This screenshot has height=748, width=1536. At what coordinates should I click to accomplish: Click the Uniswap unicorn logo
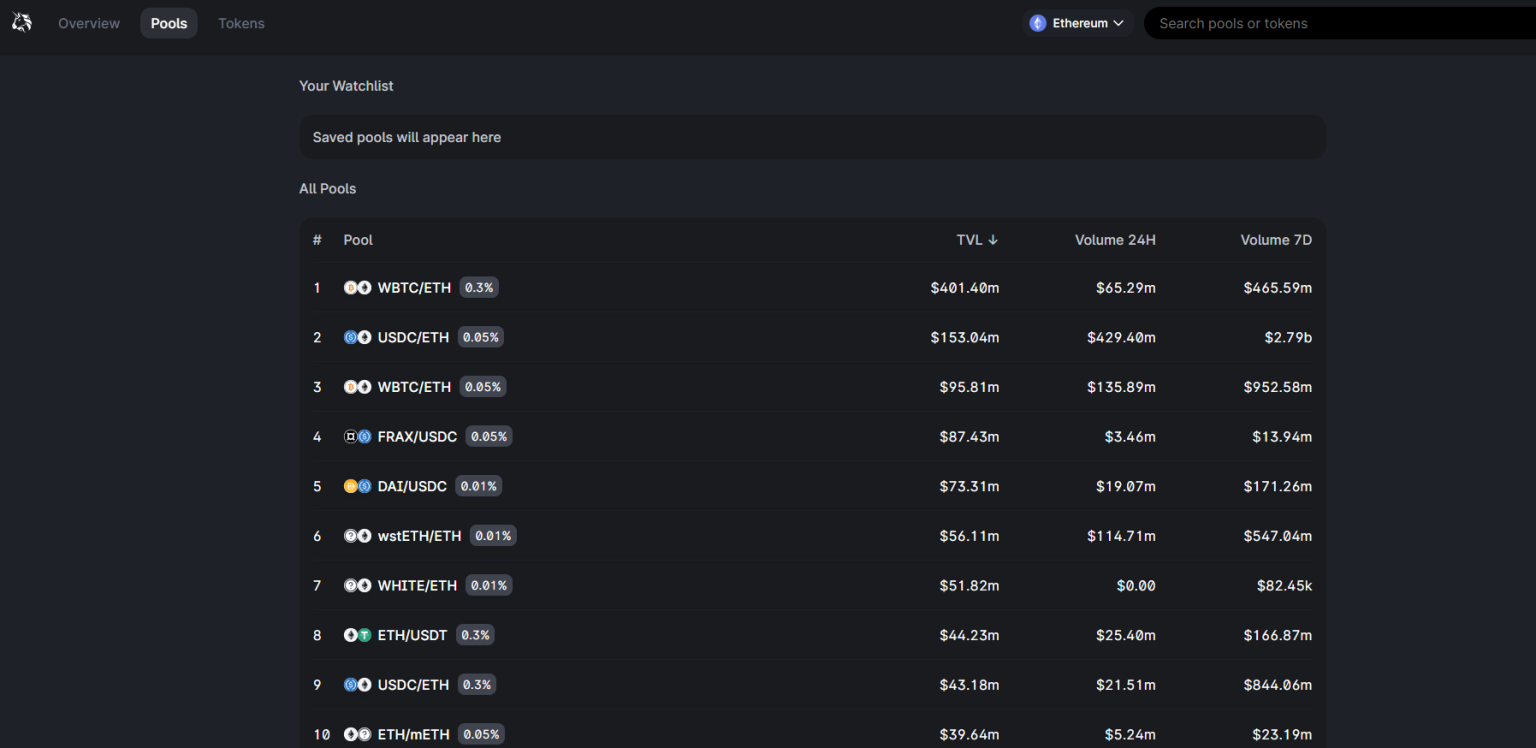21,22
